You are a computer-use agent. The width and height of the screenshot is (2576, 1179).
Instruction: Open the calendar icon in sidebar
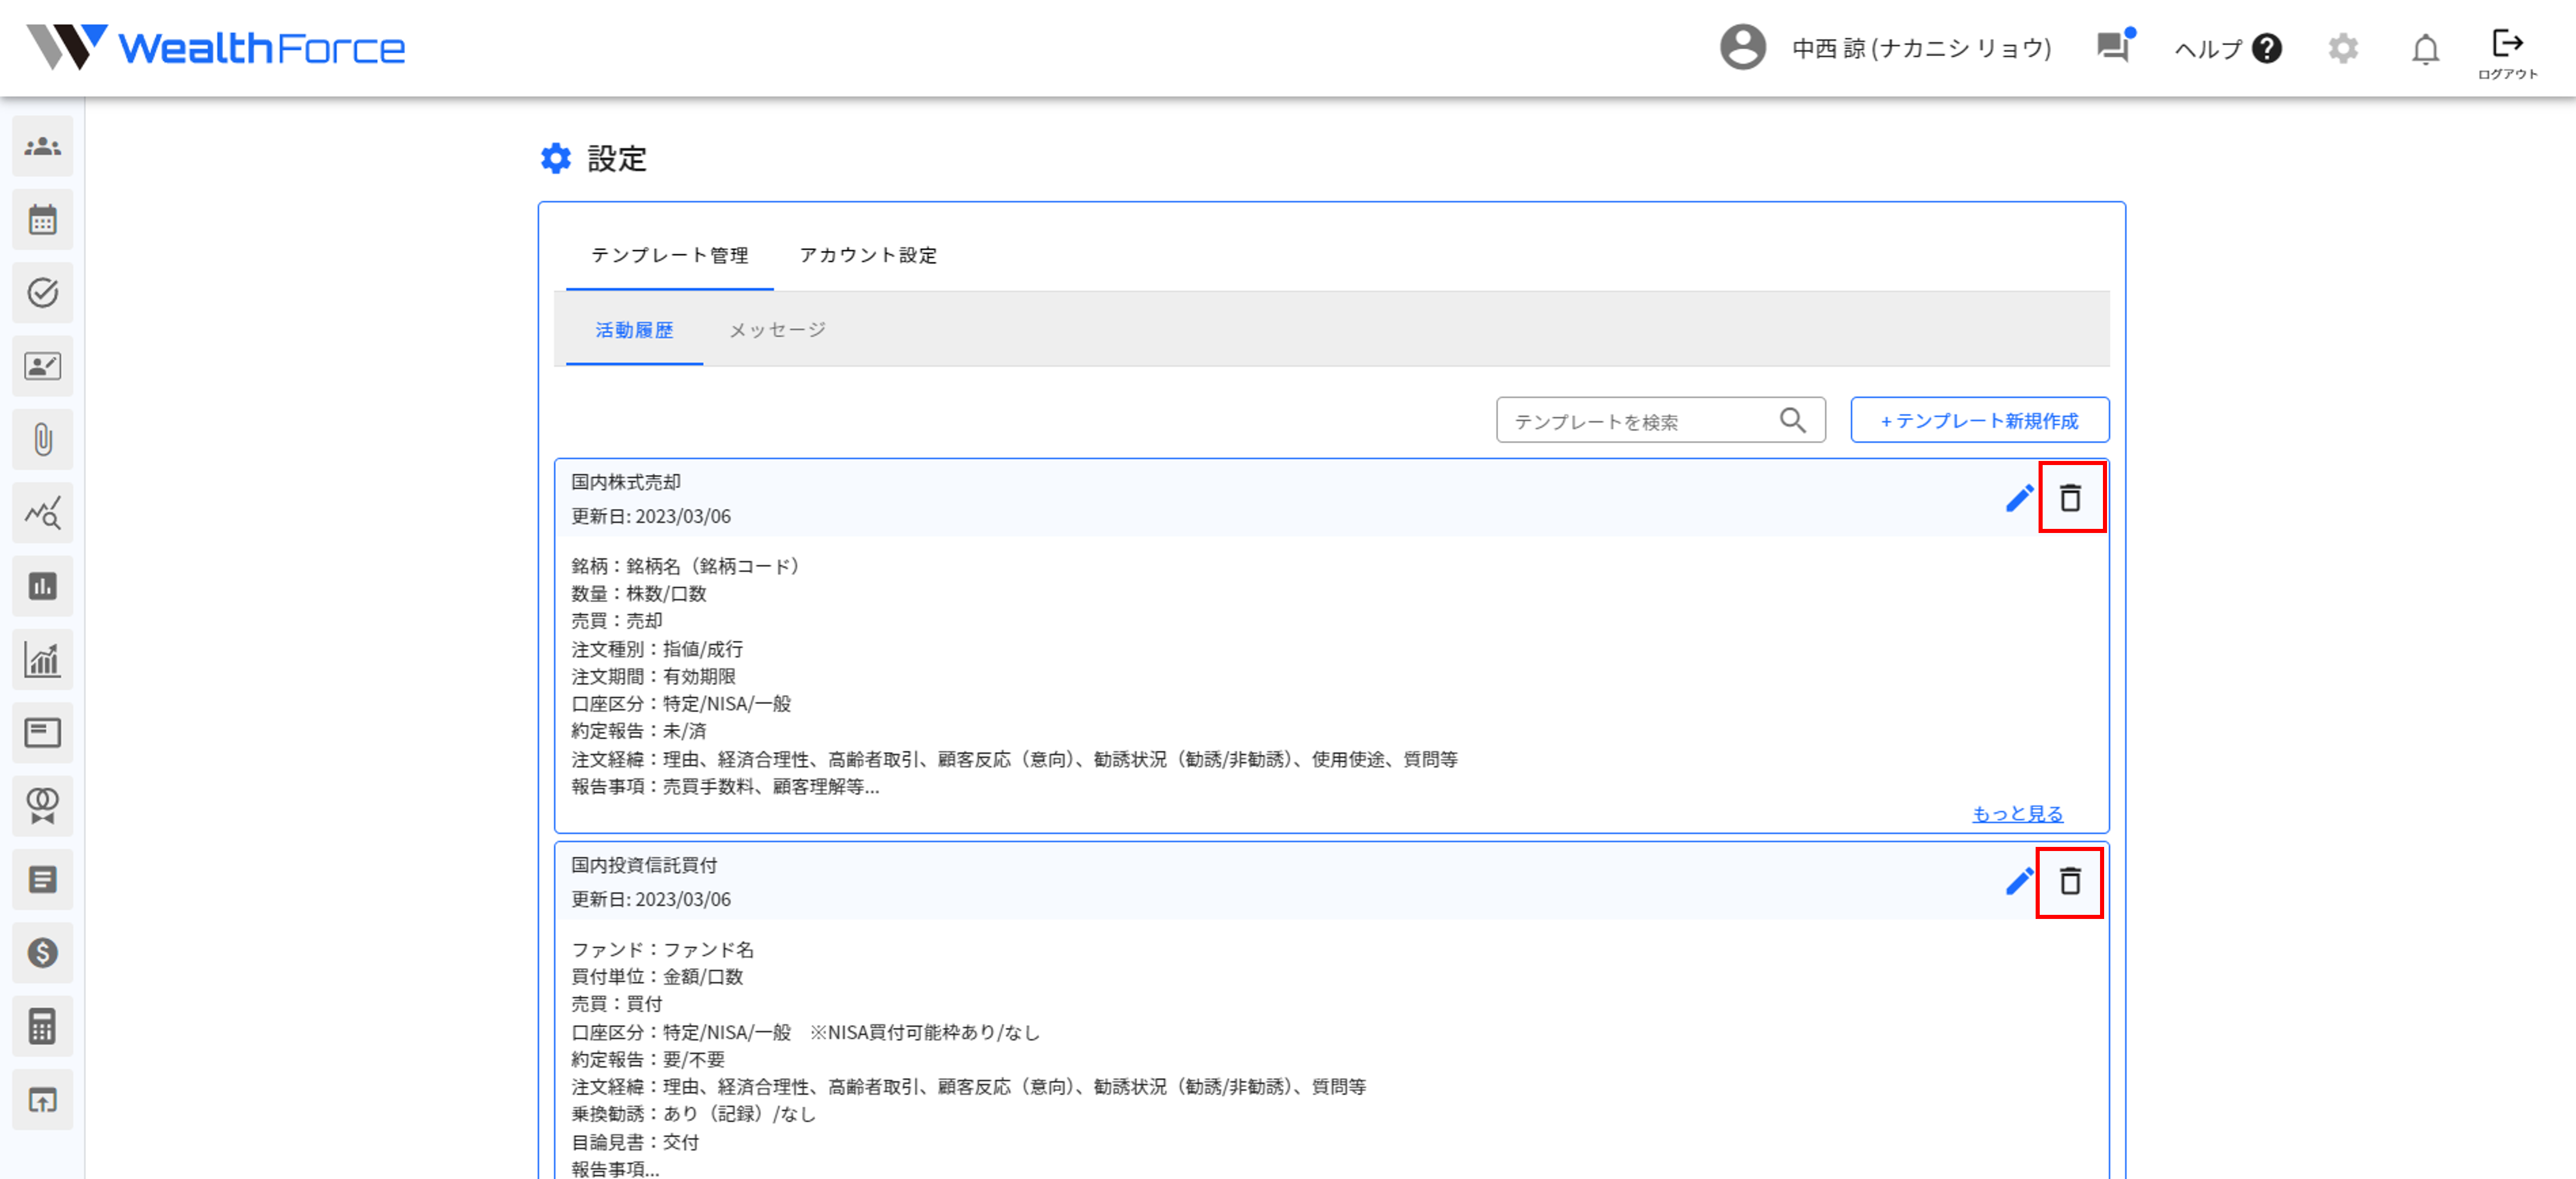[x=42, y=220]
